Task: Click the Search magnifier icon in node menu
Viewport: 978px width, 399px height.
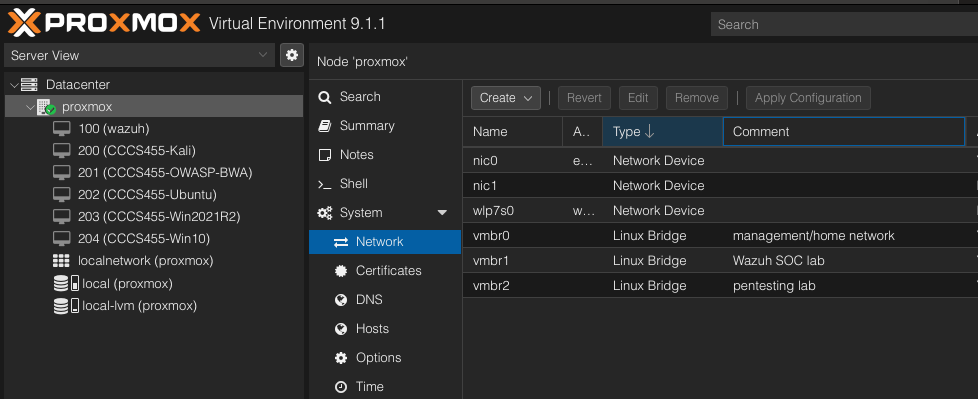Action: [324, 97]
